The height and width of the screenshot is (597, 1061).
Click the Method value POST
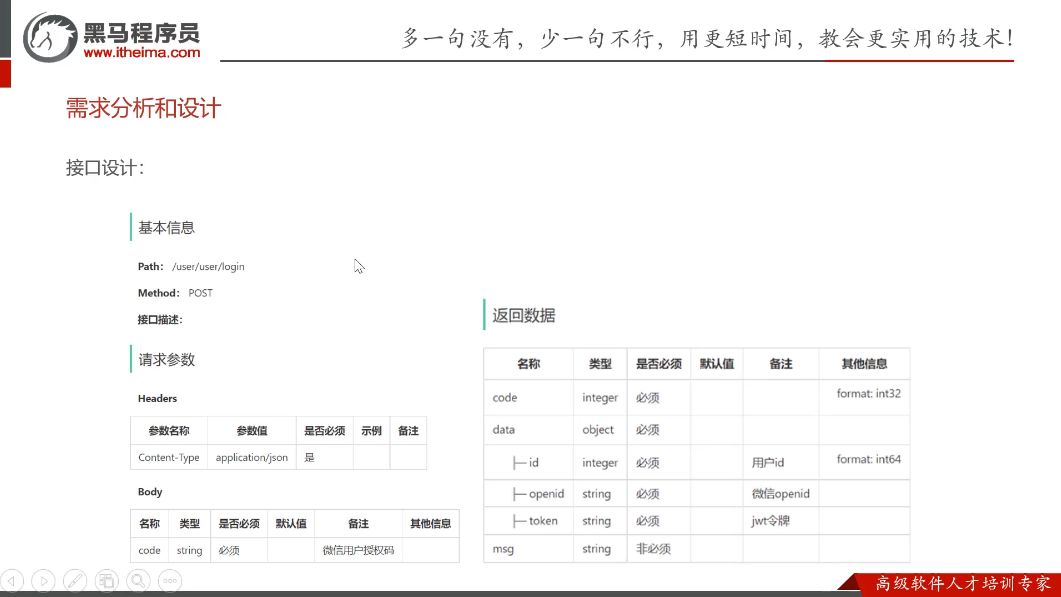(x=200, y=293)
